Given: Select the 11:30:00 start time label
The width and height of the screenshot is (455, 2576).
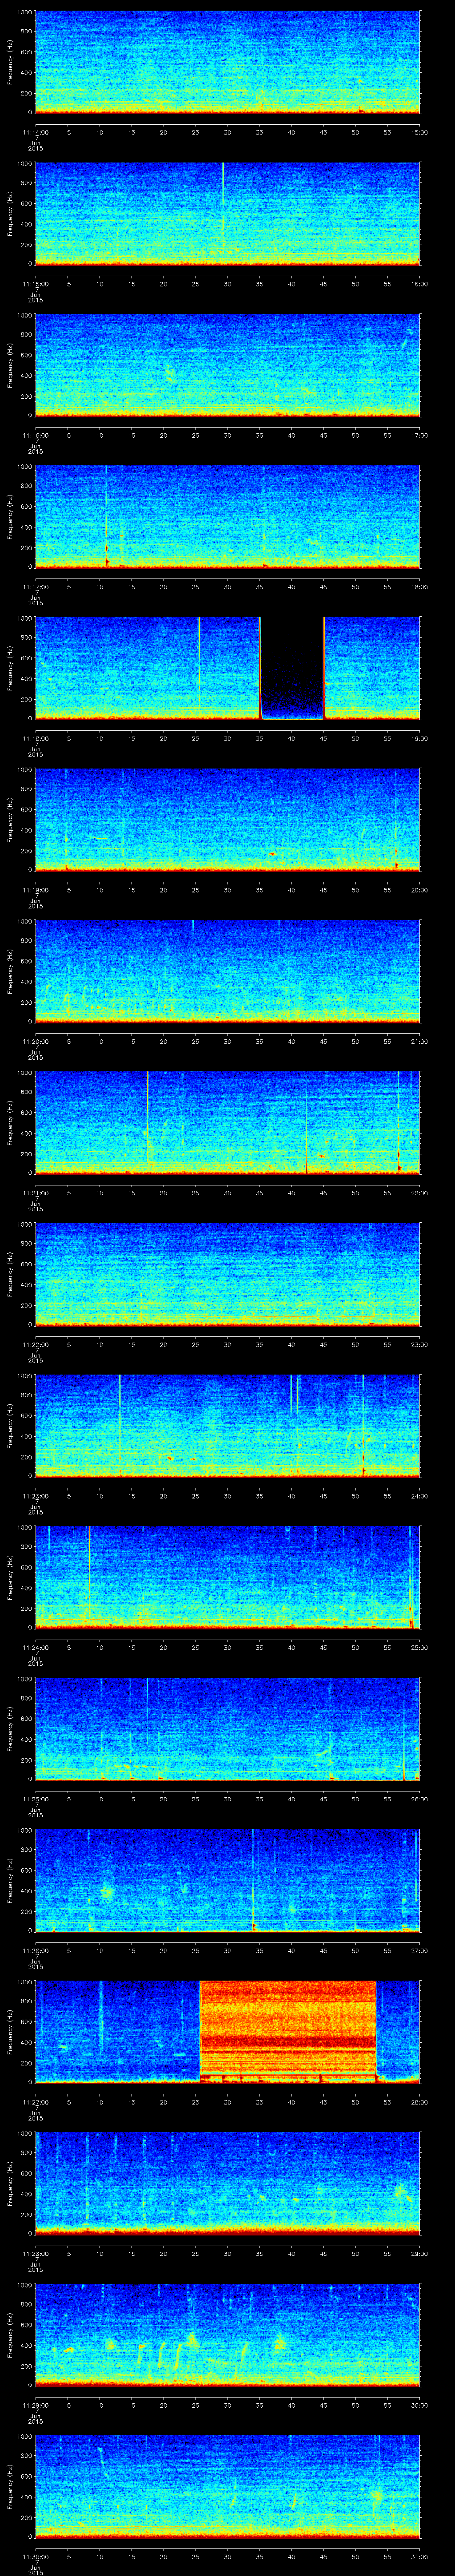Looking at the screenshot, I should (x=35, y=2557).
